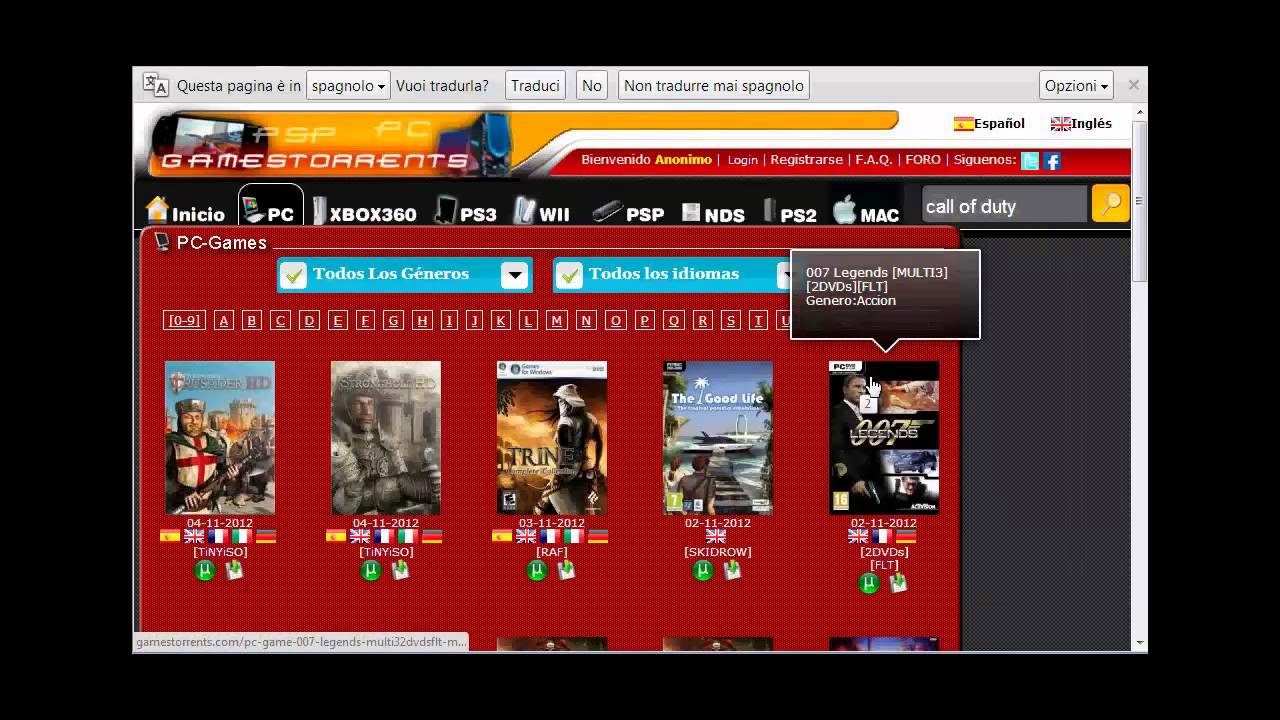Select the PC platform tab
1280x720 pixels.
point(270,206)
